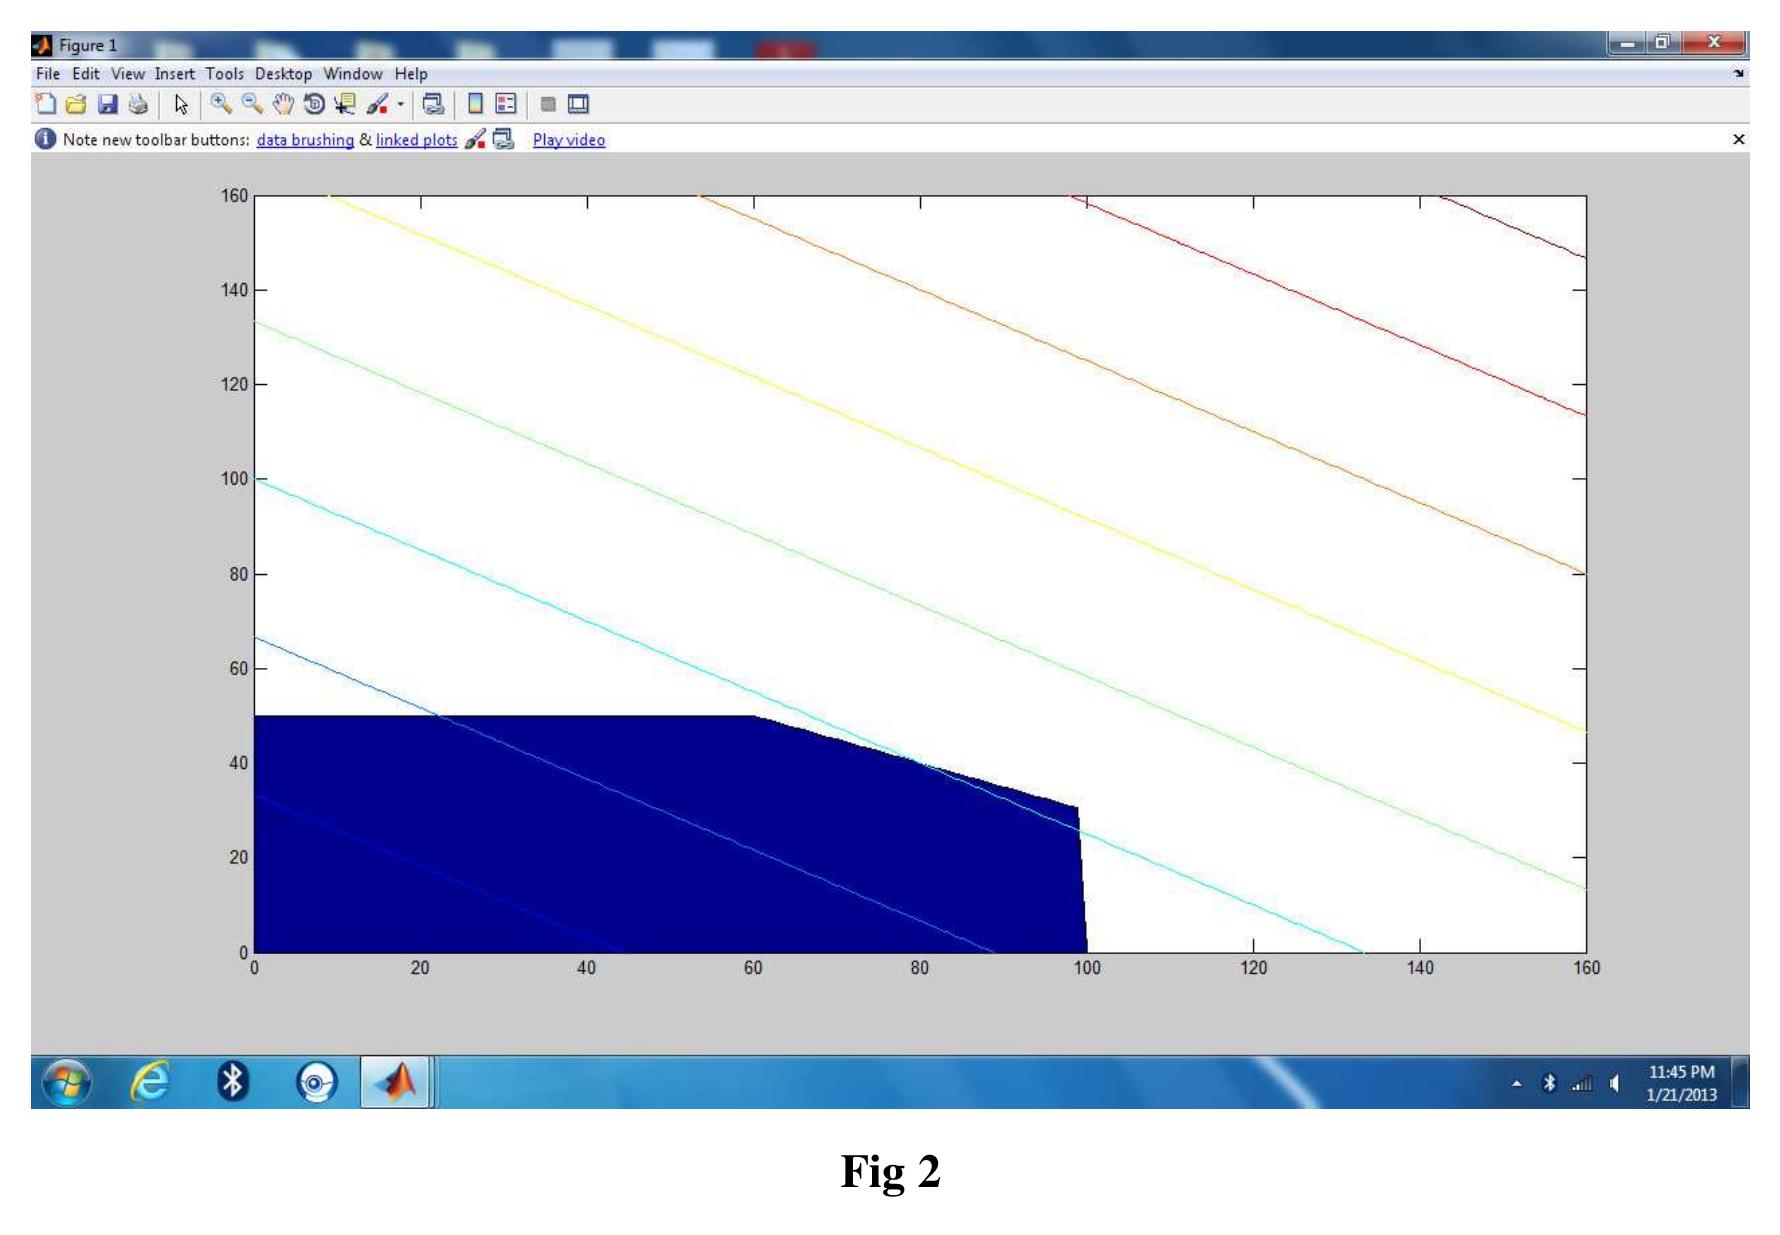The width and height of the screenshot is (1780, 1235).
Task: Click the "Play video" link
Action: (x=568, y=140)
